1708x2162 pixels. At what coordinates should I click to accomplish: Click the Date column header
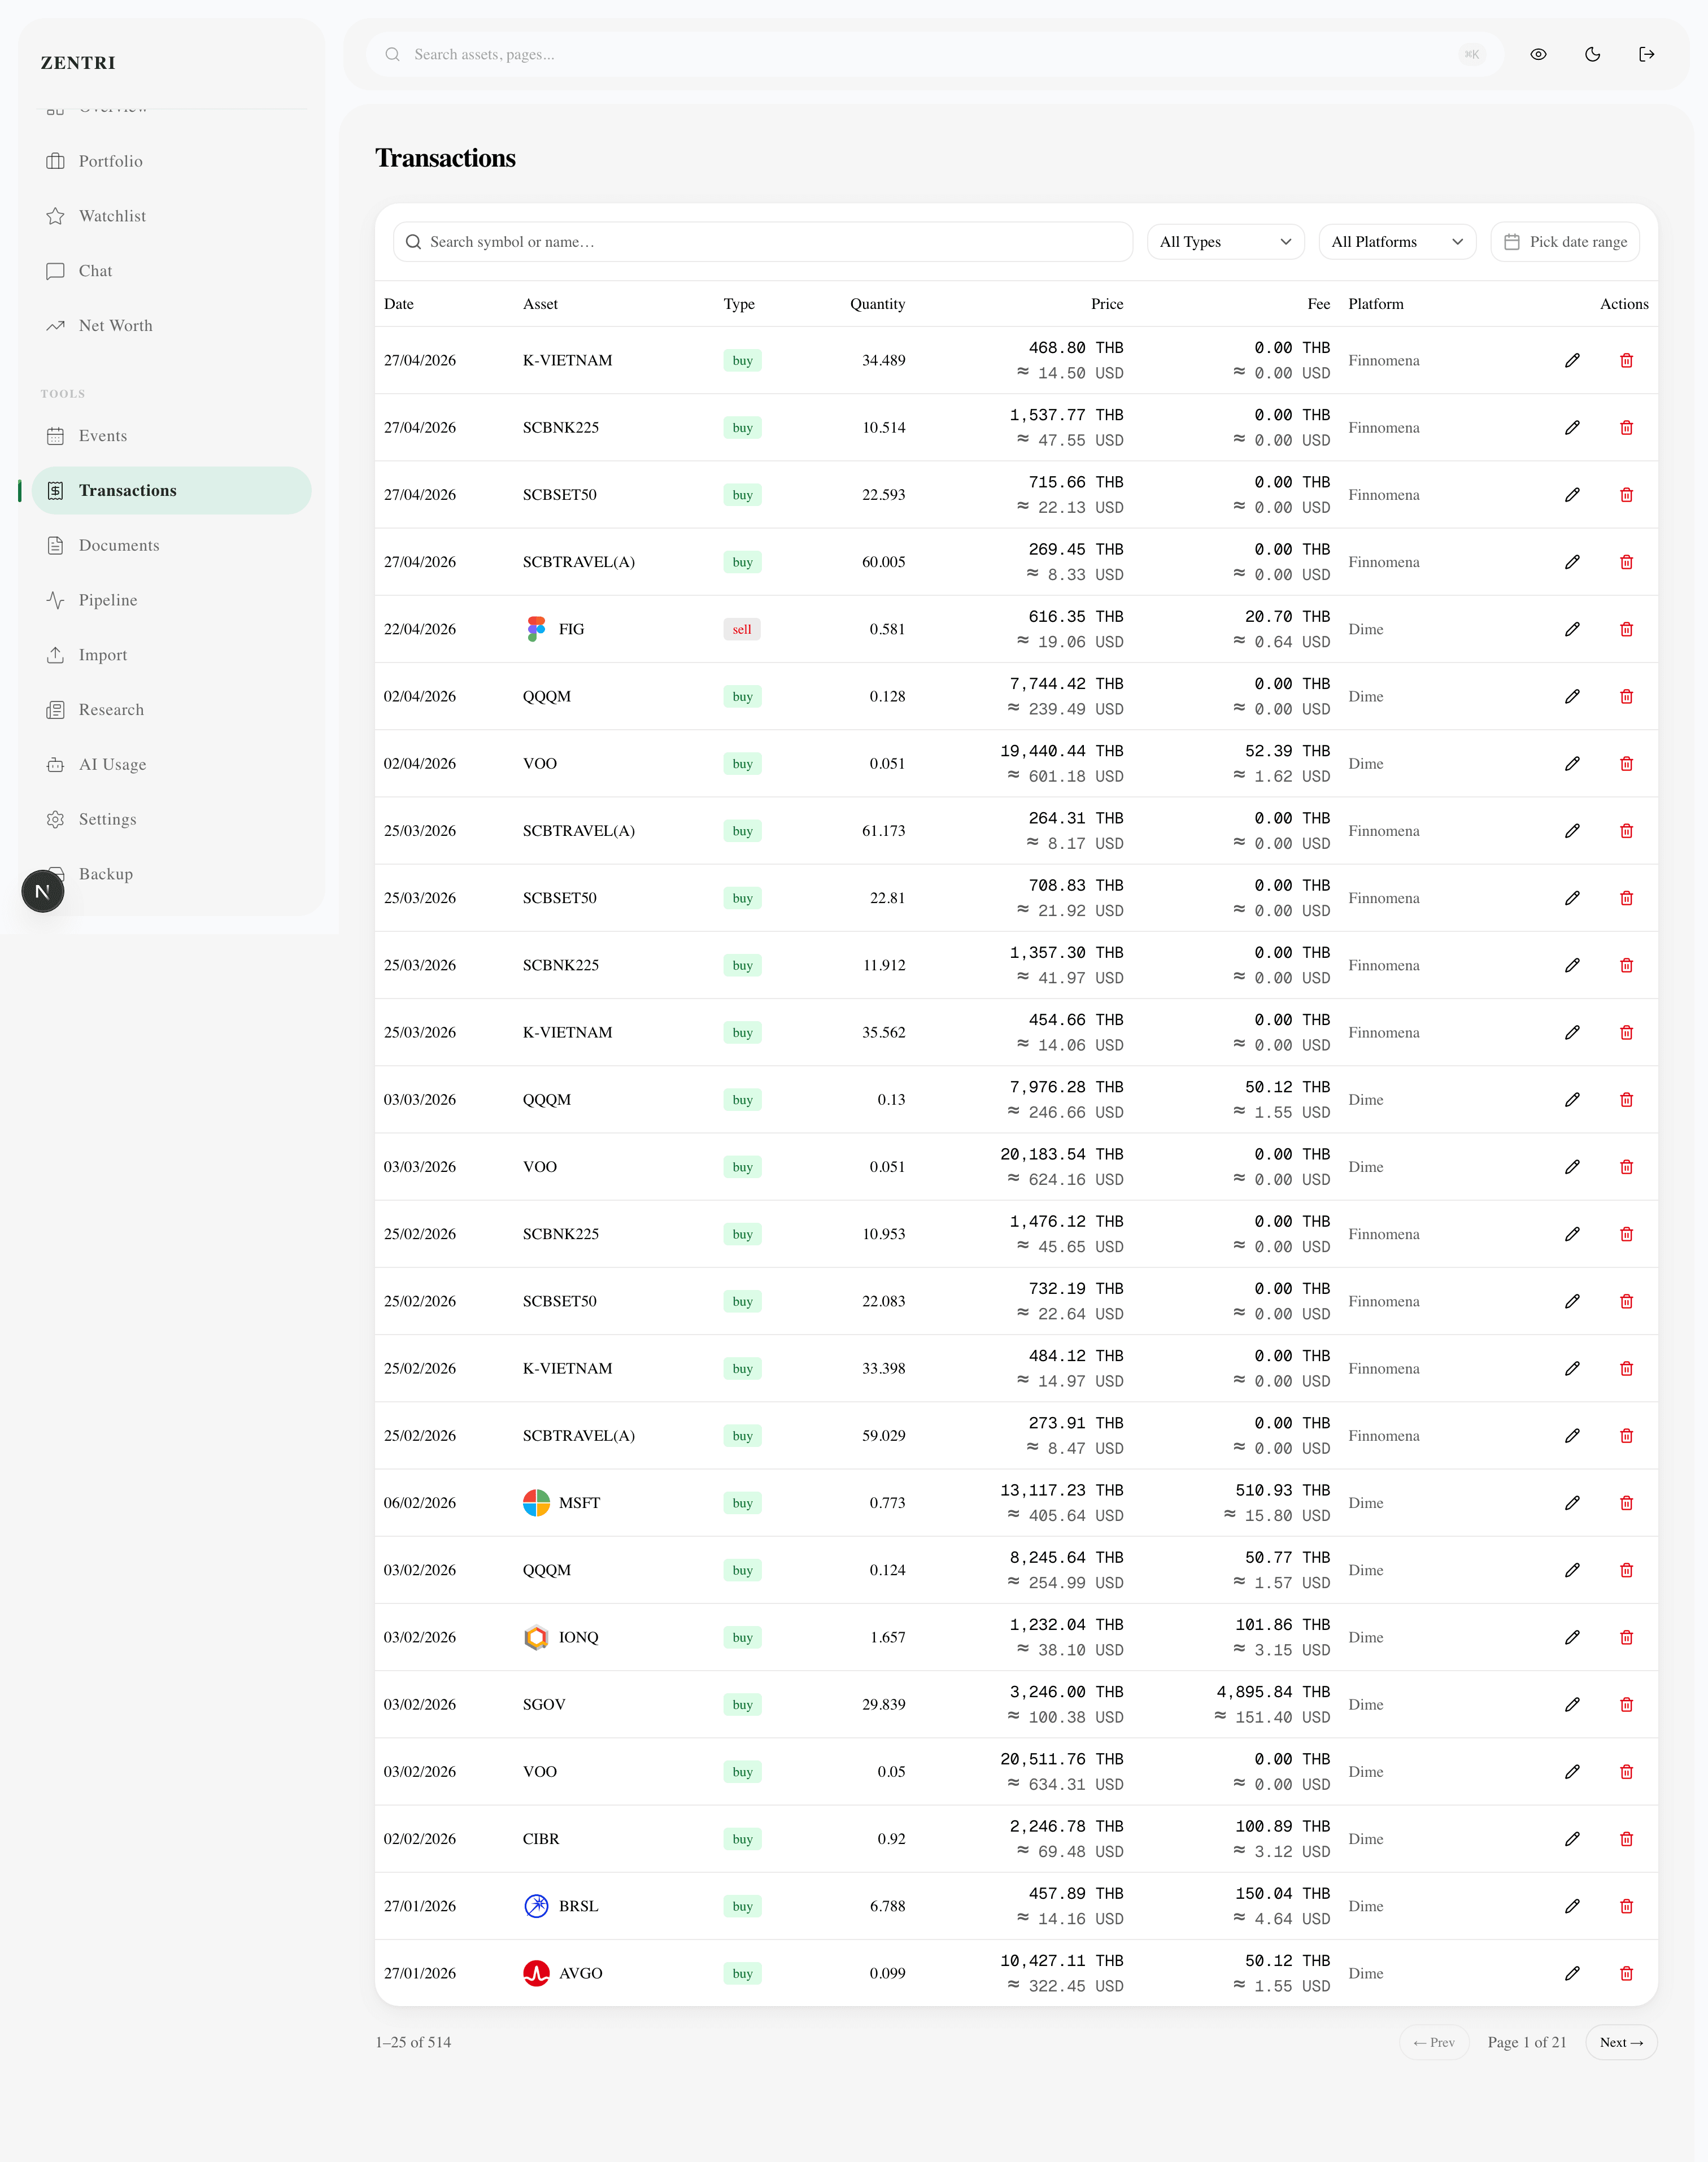click(399, 304)
